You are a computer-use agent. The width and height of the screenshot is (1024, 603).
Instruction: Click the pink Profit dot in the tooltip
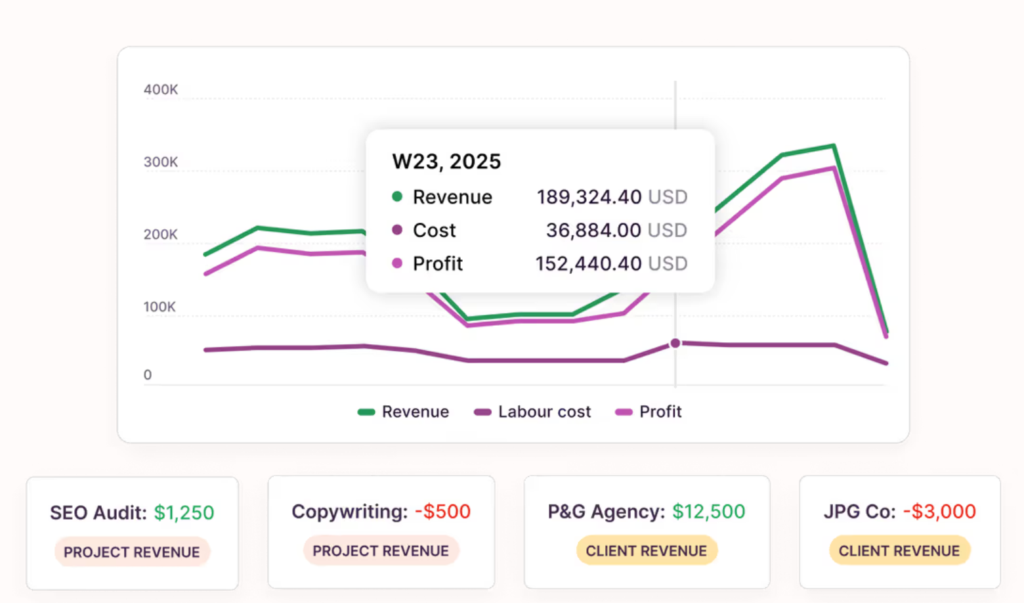(x=397, y=264)
